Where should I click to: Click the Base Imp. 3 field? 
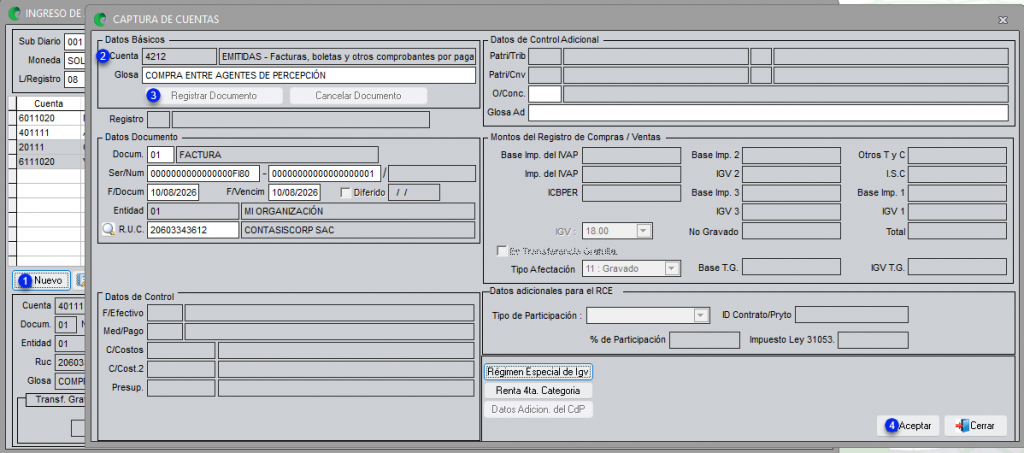[x=791, y=193]
